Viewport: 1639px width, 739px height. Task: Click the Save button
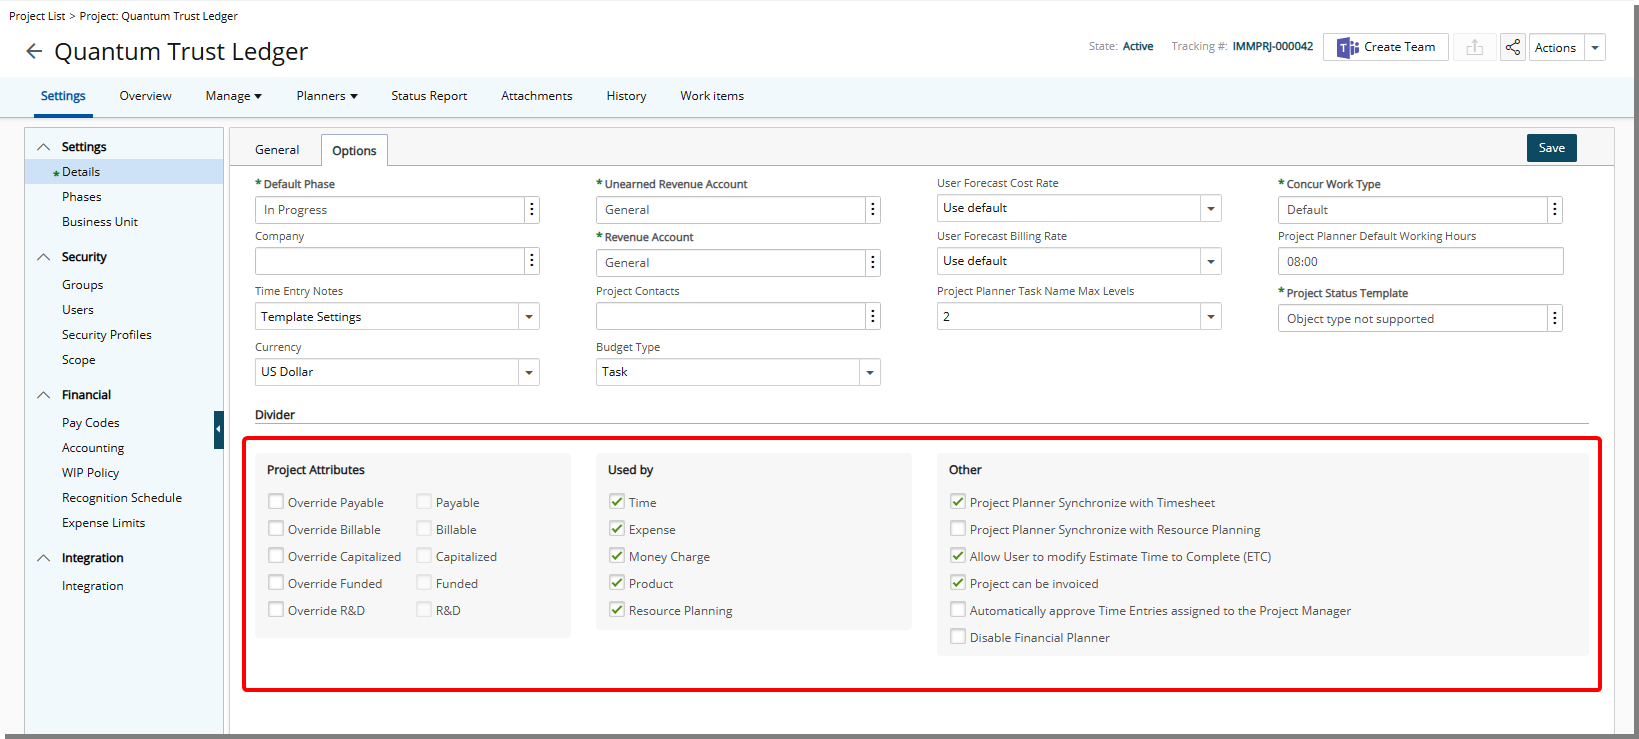(x=1551, y=148)
